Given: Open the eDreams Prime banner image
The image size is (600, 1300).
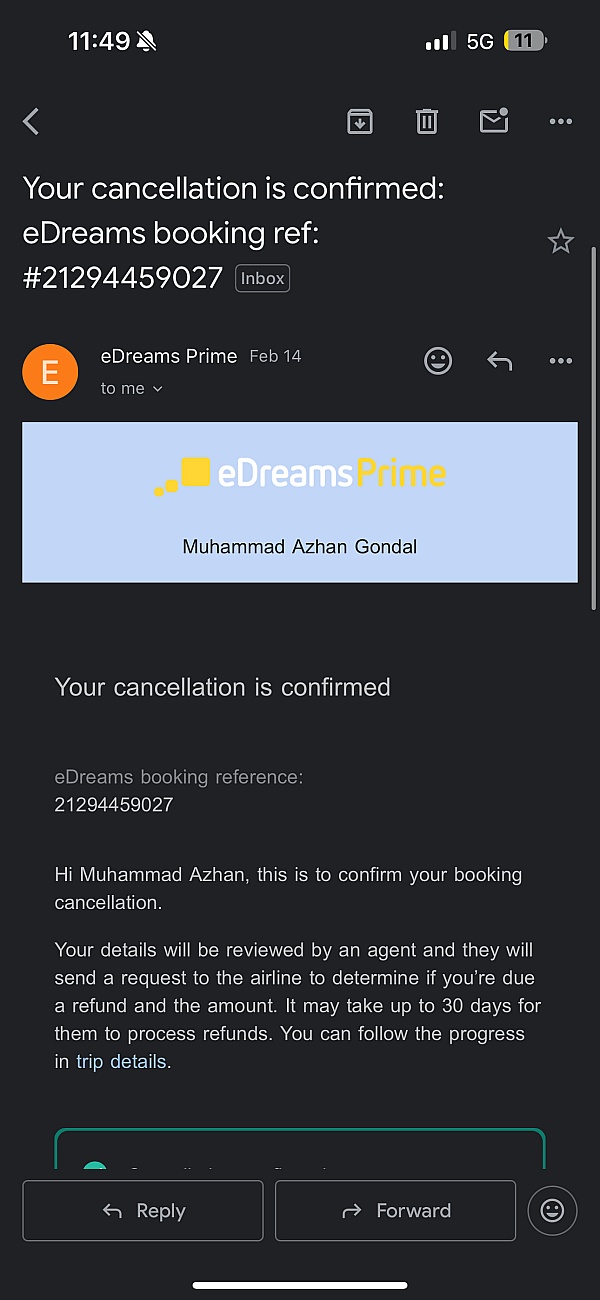Looking at the screenshot, I should pyautogui.click(x=300, y=502).
